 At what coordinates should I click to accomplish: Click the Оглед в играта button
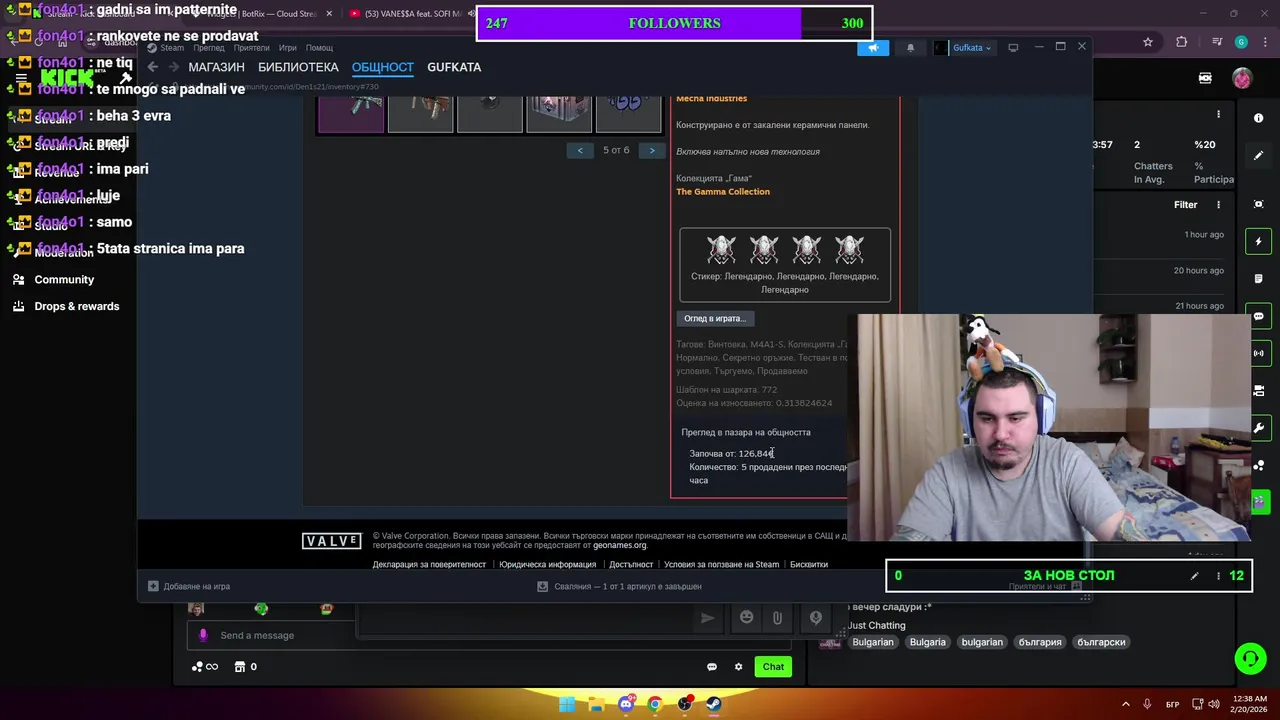point(715,318)
